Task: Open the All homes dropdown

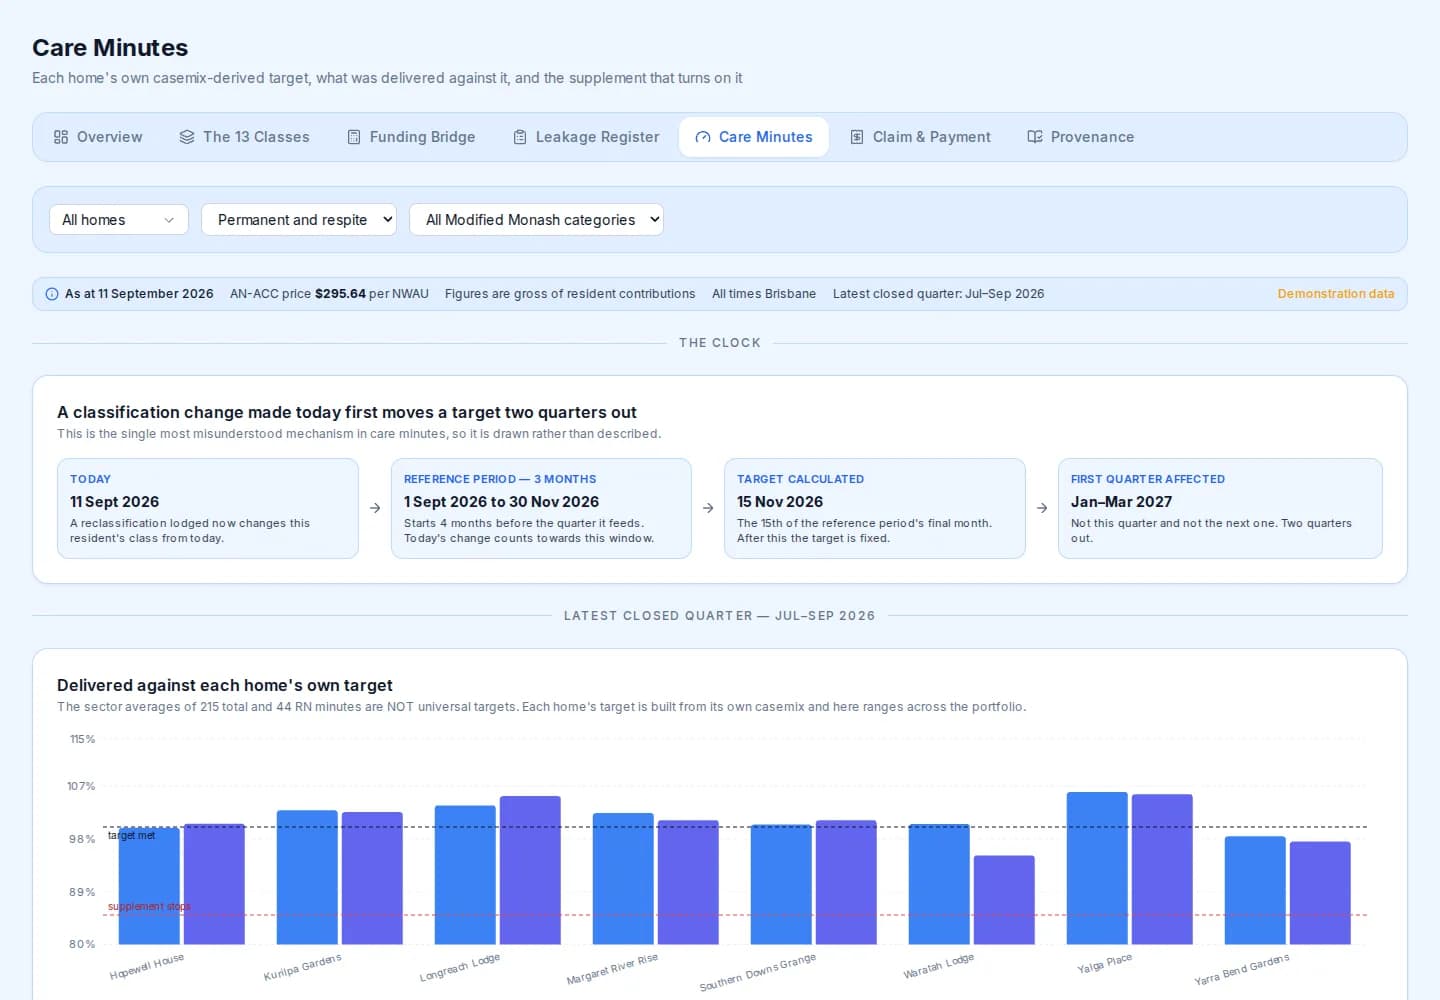Action: click(x=119, y=220)
